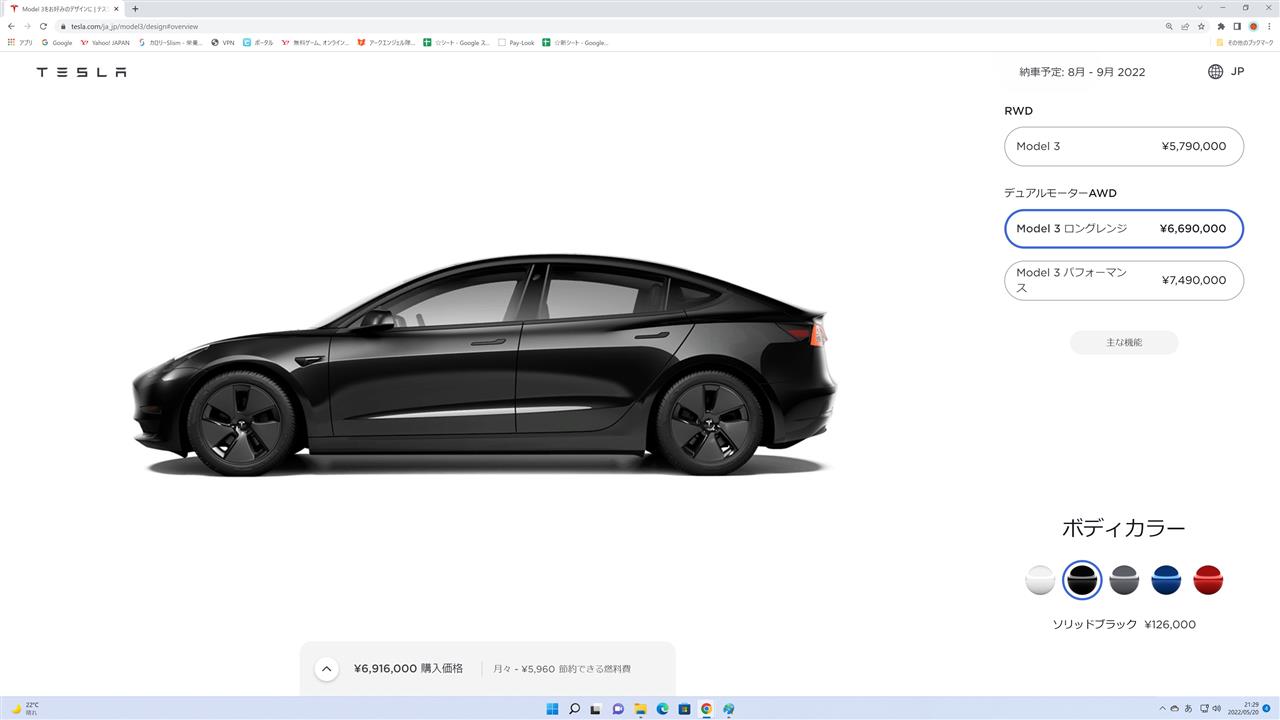The width and height of the screenshot is (1280, 720).
Task: Open the カロリーSlism bookmark
Action: point(171,43)
